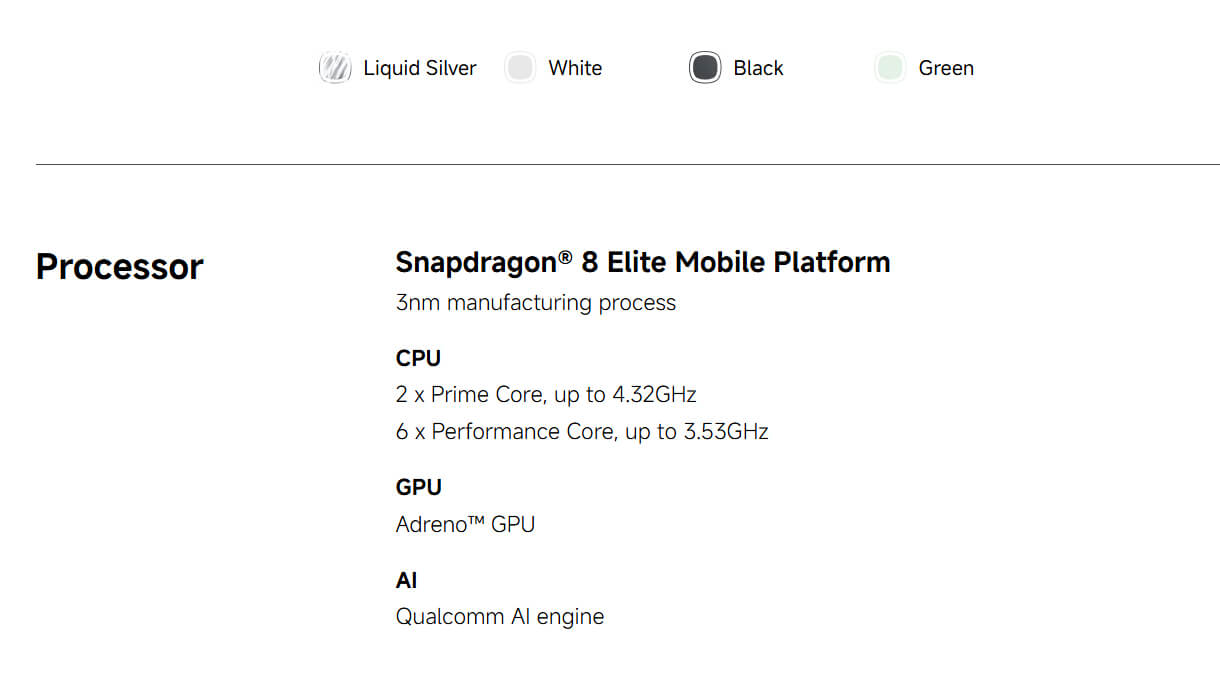Click the "Black" color label
Screen dimensions: 1220x700
pyautogui.click(x=758, y=68)
